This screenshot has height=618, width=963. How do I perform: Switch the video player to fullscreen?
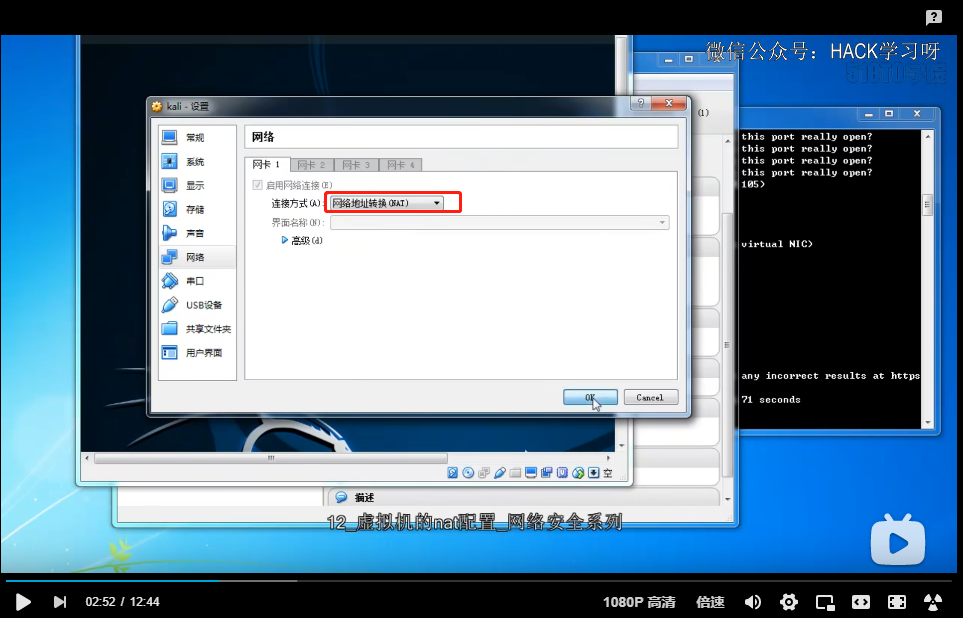(x=897, y=602)
